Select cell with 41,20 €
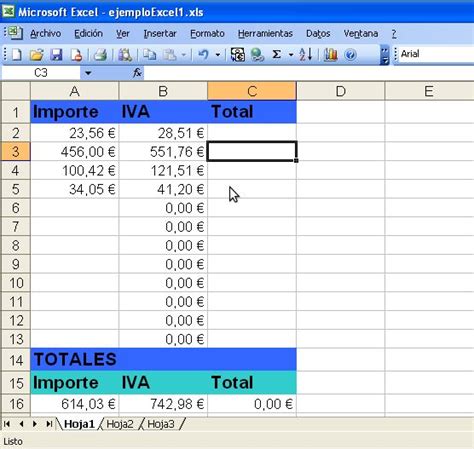 pyautogui.click(x=163, y=189)
